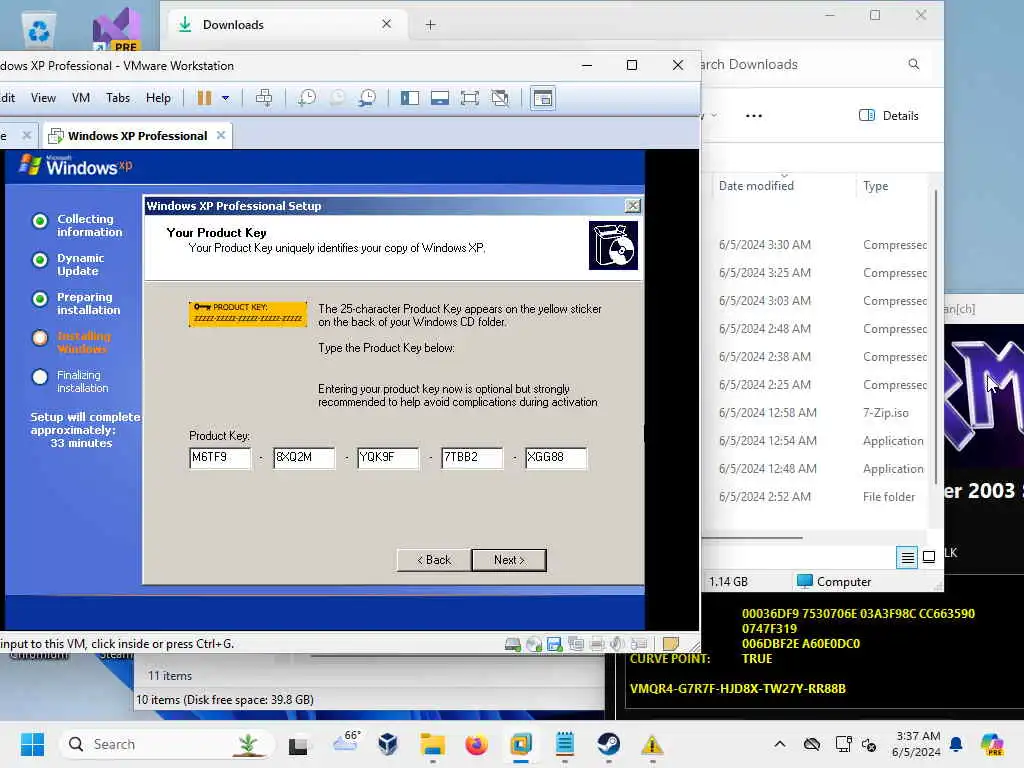Send Ctrl+Alt+Del to the VM
This screenshot has height=768, width=1024.
pyautogui.click(x=264, y=98)
